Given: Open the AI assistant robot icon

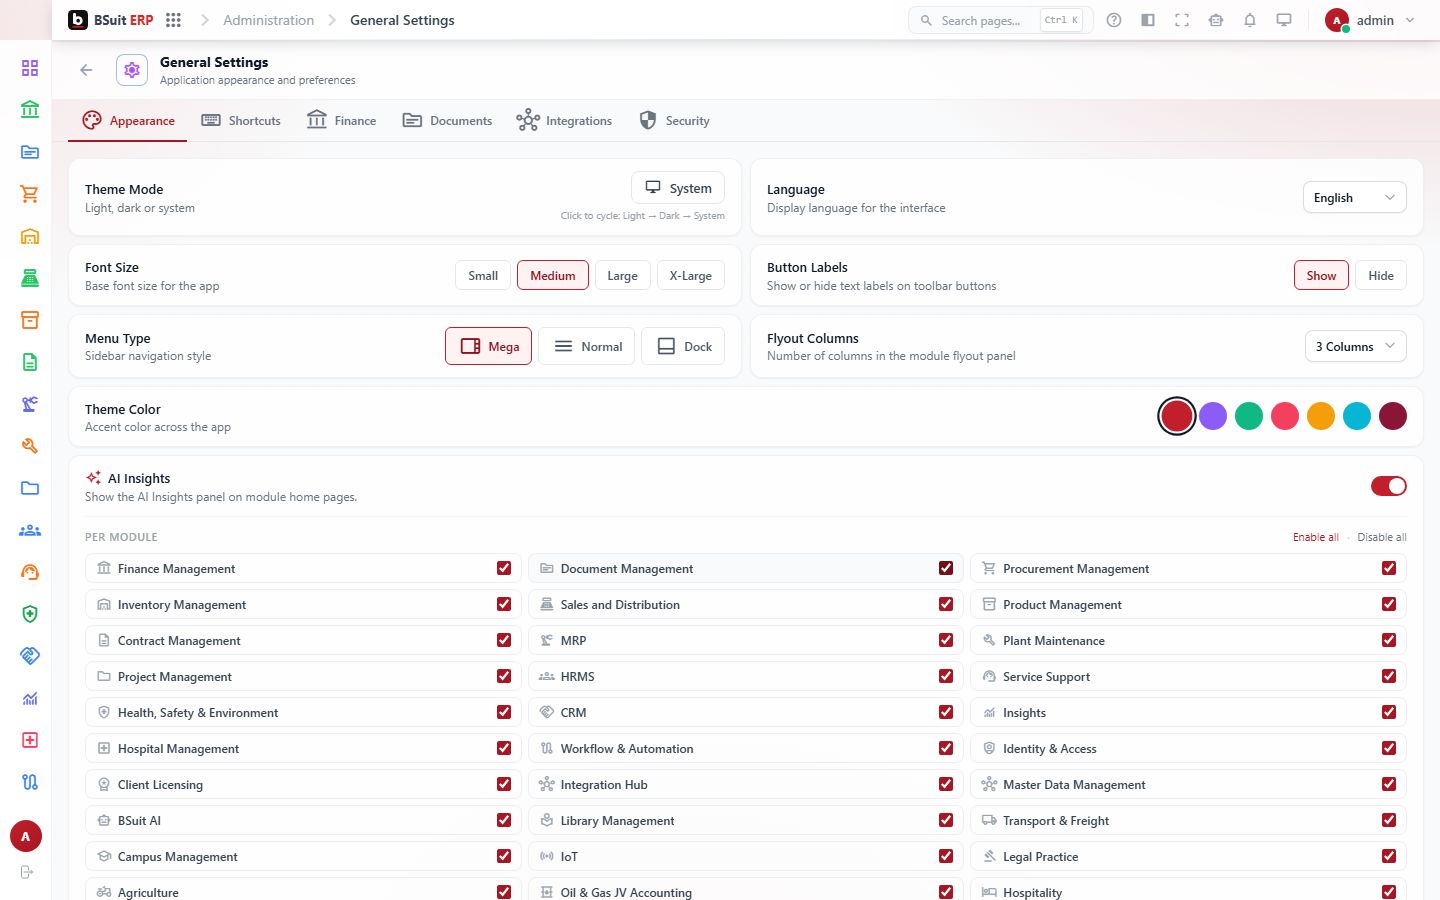Looking at the screenshot, I should [1216, 20].
